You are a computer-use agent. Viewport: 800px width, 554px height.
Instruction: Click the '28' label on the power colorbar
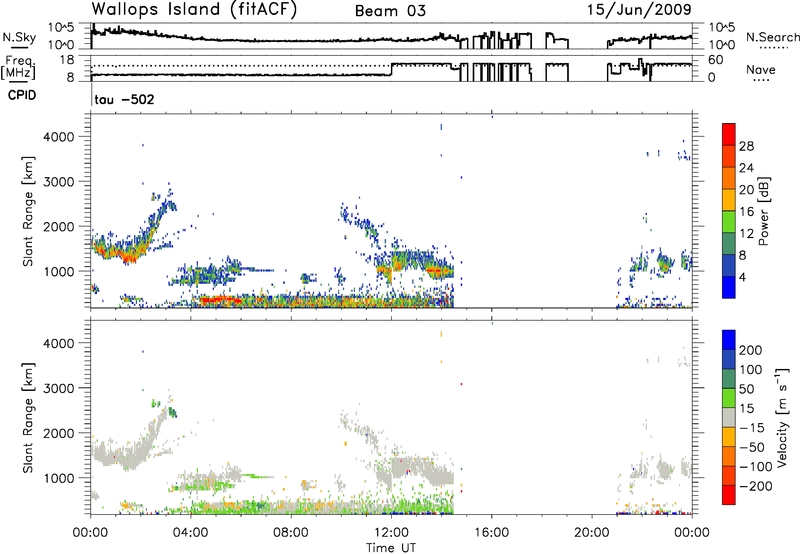click(746, 146)
